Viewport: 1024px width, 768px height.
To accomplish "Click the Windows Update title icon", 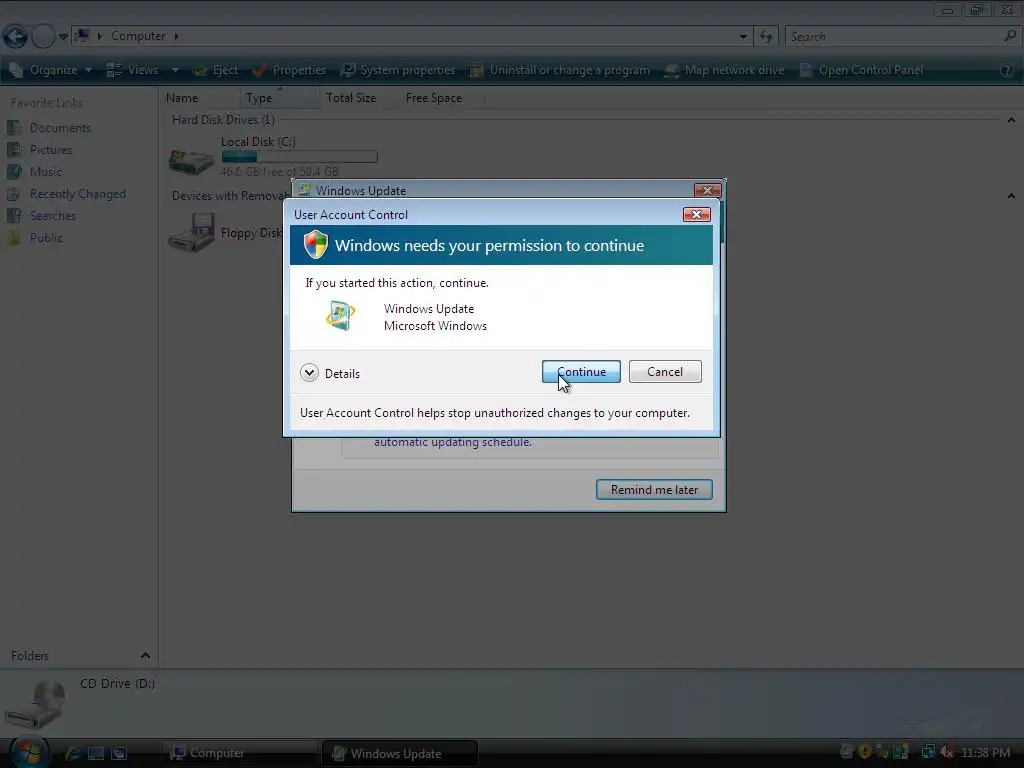I will [304, 190].
